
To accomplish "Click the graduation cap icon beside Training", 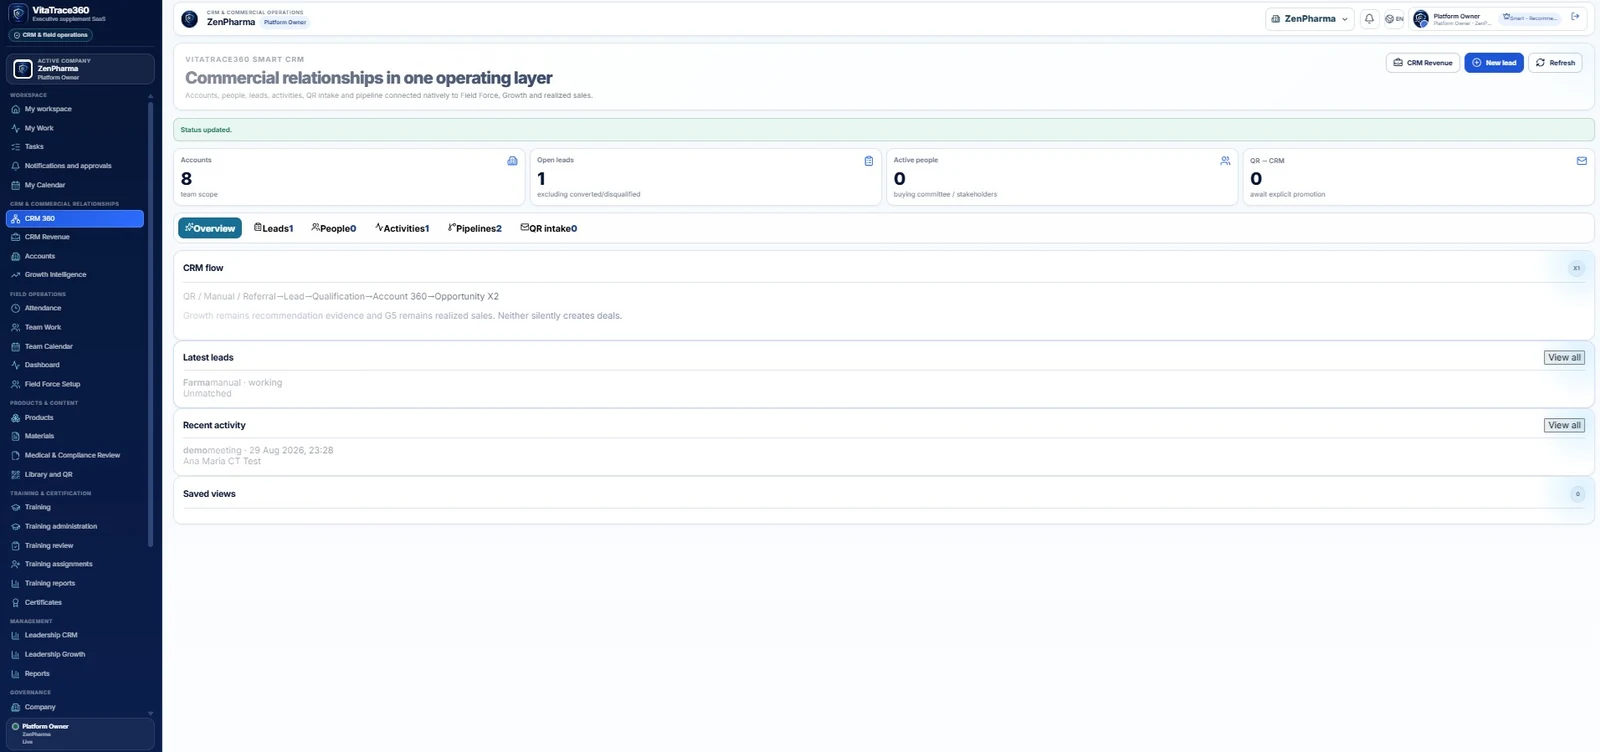I will (15, 507).
